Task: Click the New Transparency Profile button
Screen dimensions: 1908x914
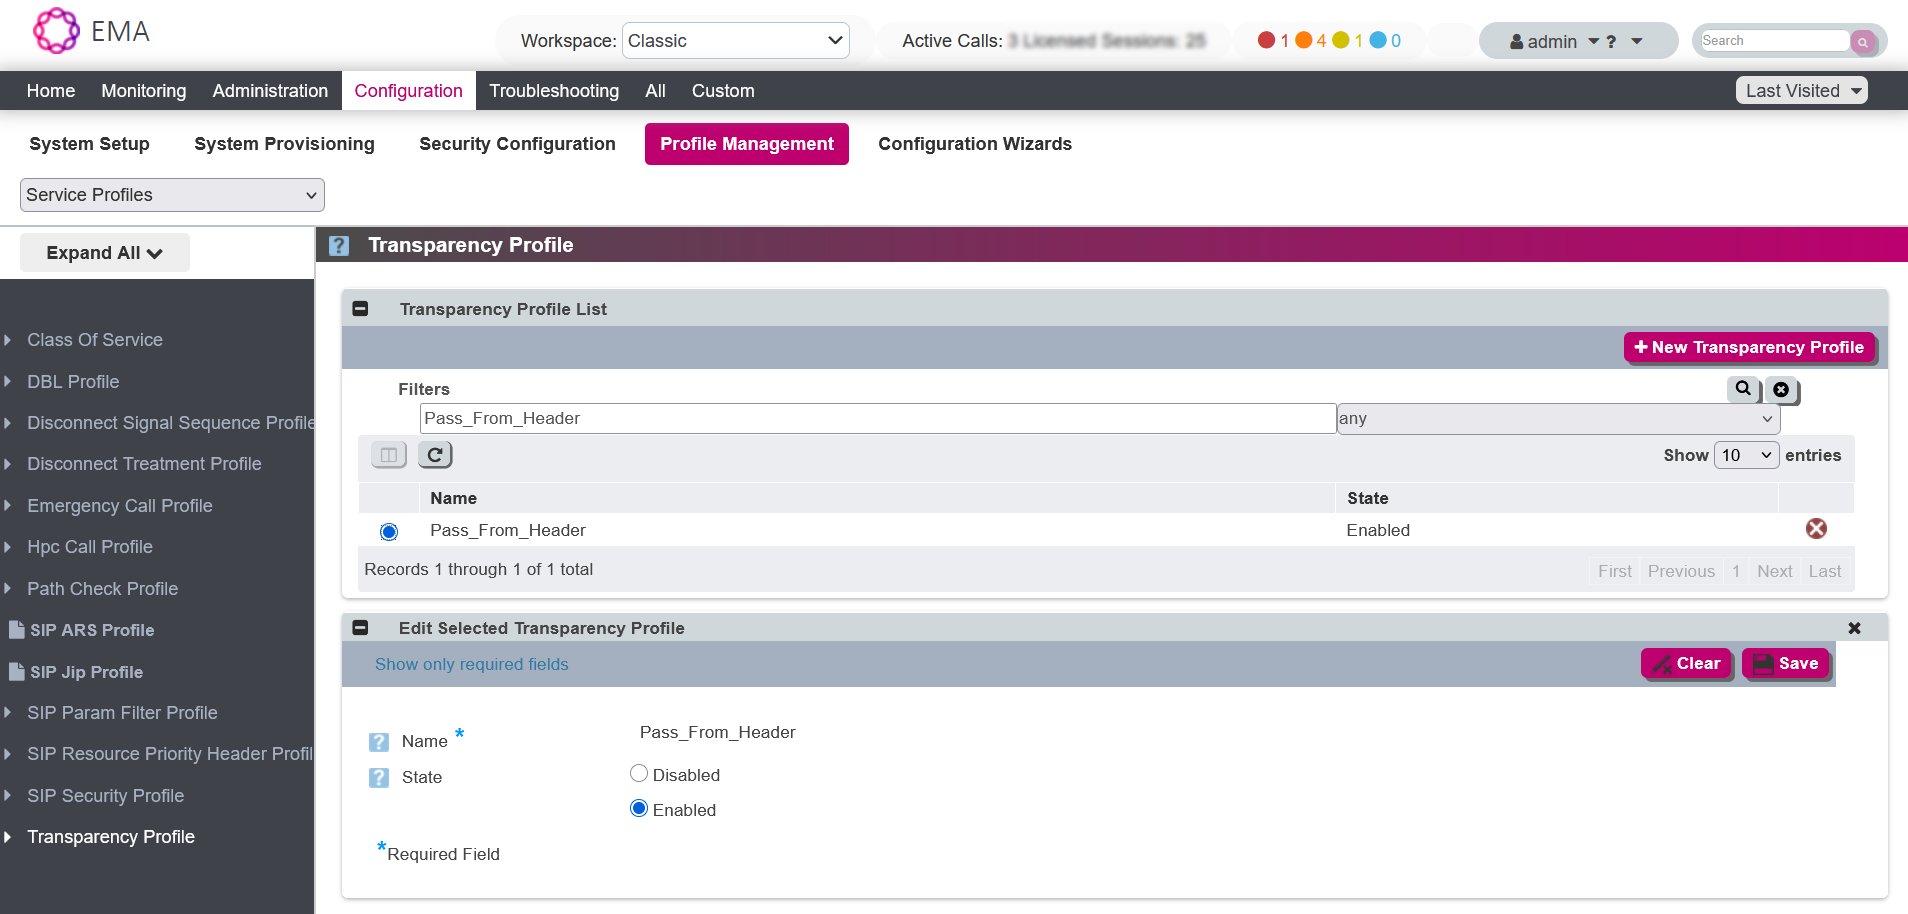Action: pyautogui.click(x=1748, y=347)
